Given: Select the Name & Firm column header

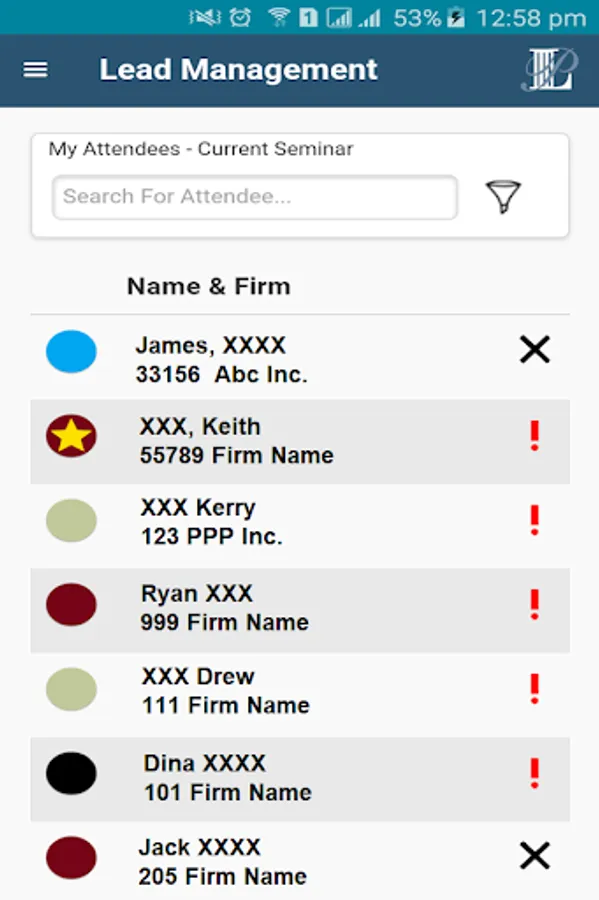Looking at the screenshot, I should coord(208,286).
